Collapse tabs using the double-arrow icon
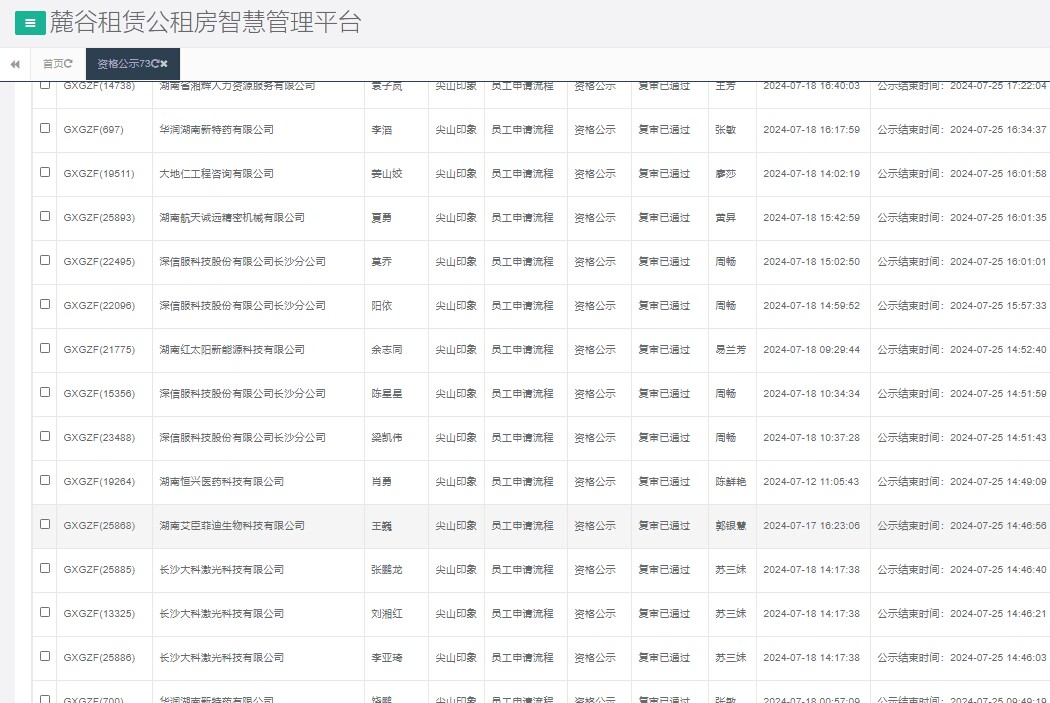Image resolution: width=1050 pixels, height=703 pixels. coord(14,63)
